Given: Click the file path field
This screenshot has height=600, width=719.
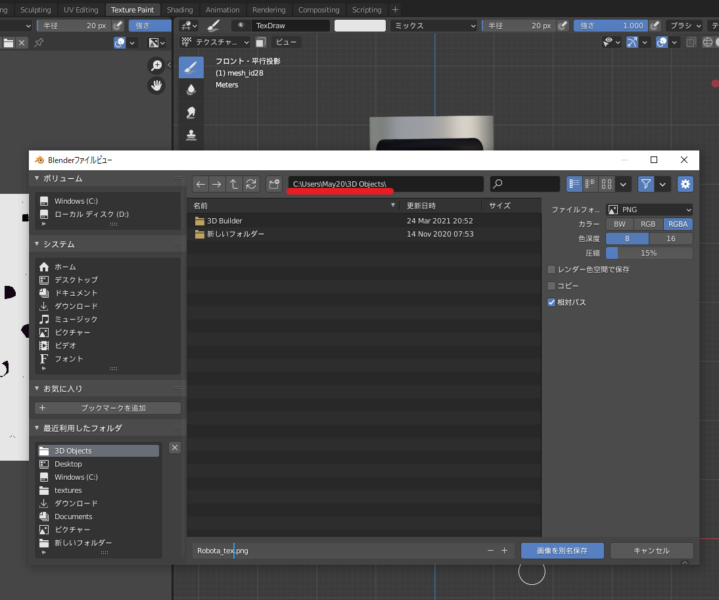Looking at the screenshot, I should pos(386,184).
